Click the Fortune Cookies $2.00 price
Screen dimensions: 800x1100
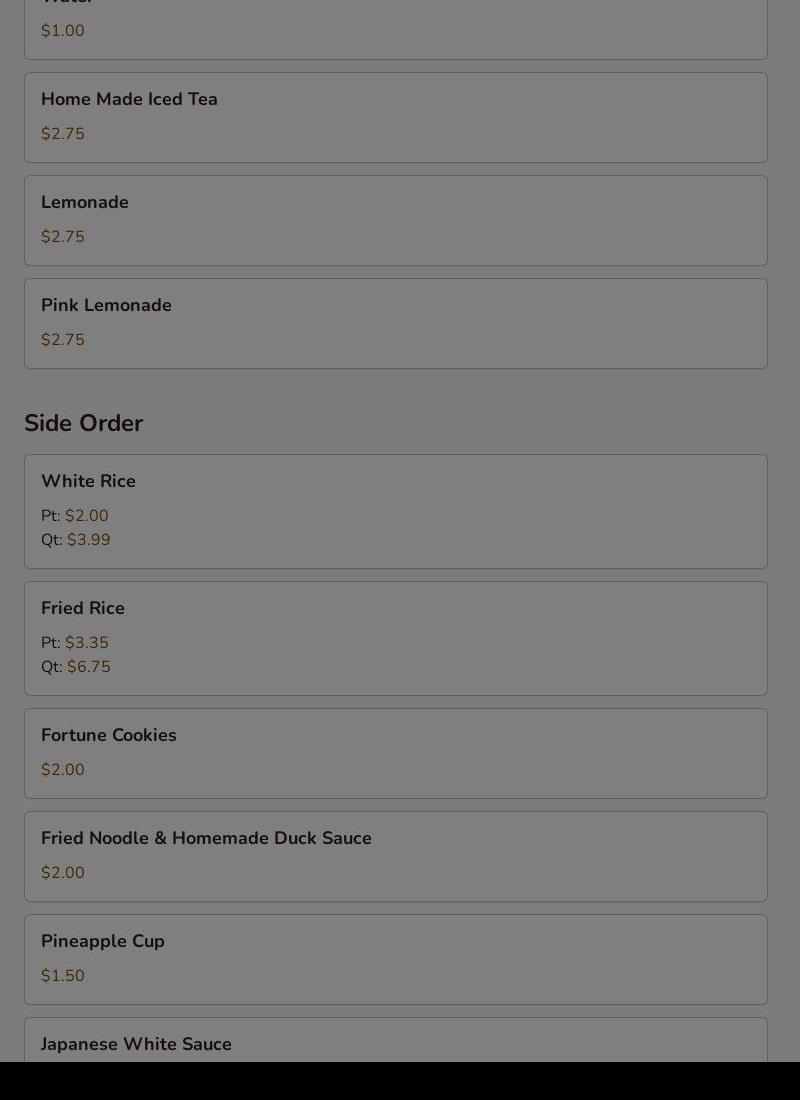pos(63,770)
